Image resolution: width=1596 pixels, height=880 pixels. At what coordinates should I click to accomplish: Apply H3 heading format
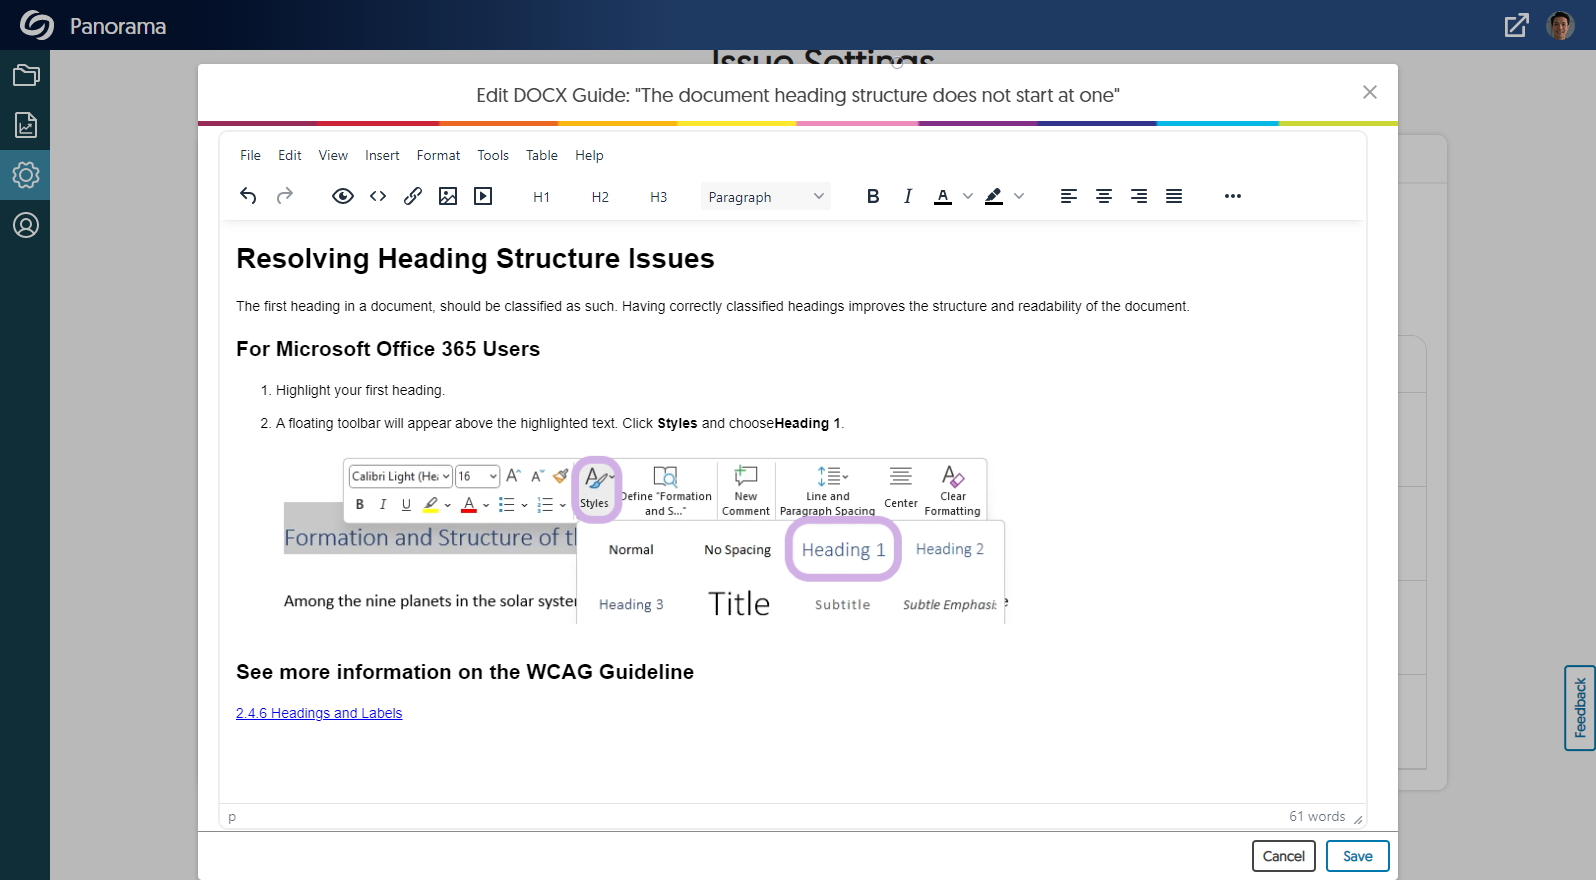(658, 197)
